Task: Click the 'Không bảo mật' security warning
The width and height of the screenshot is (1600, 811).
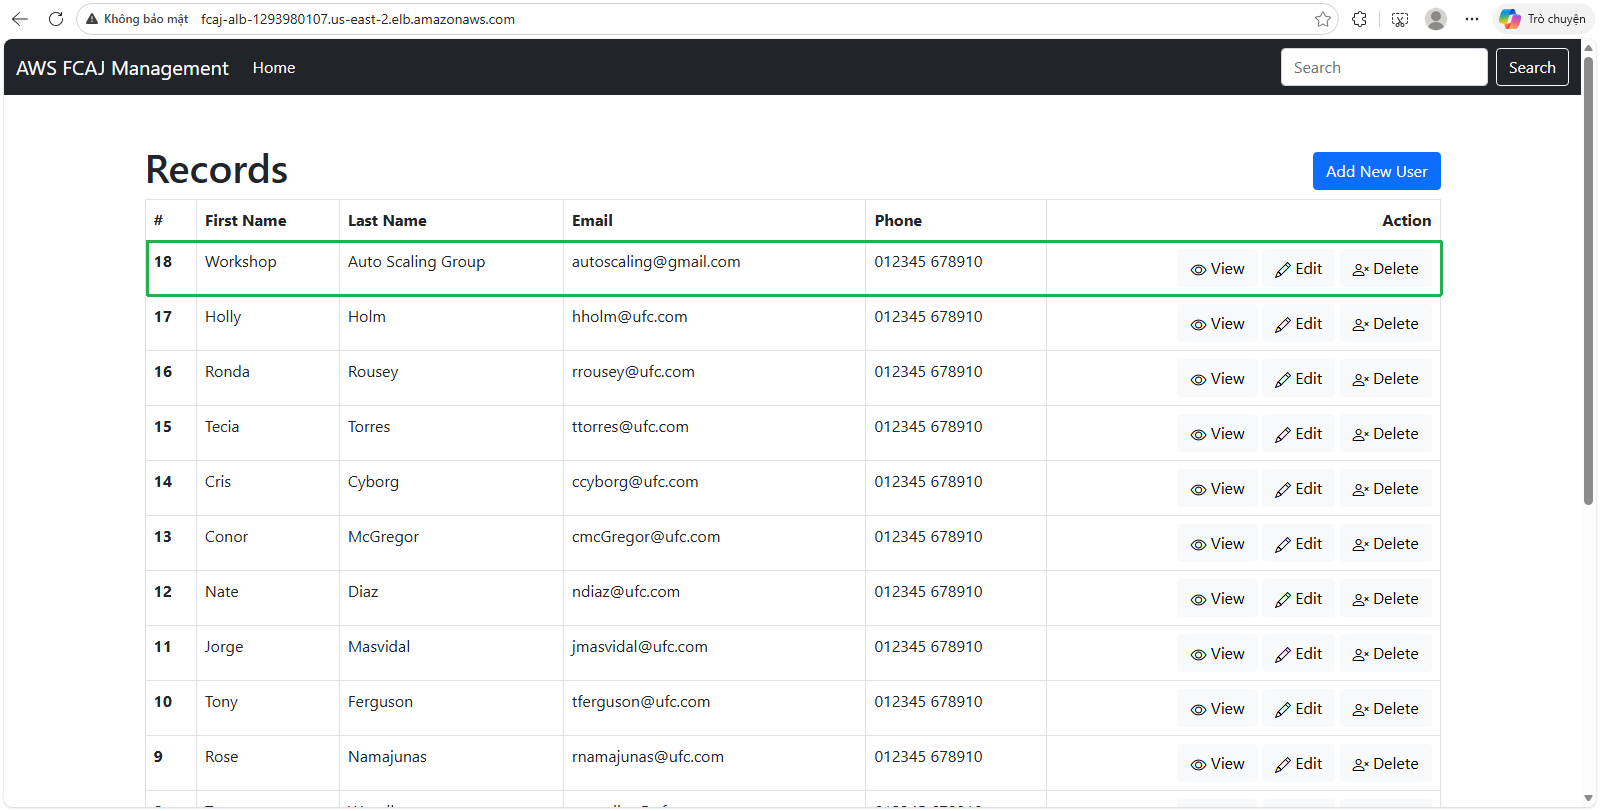Action: [x=137, y=19]
